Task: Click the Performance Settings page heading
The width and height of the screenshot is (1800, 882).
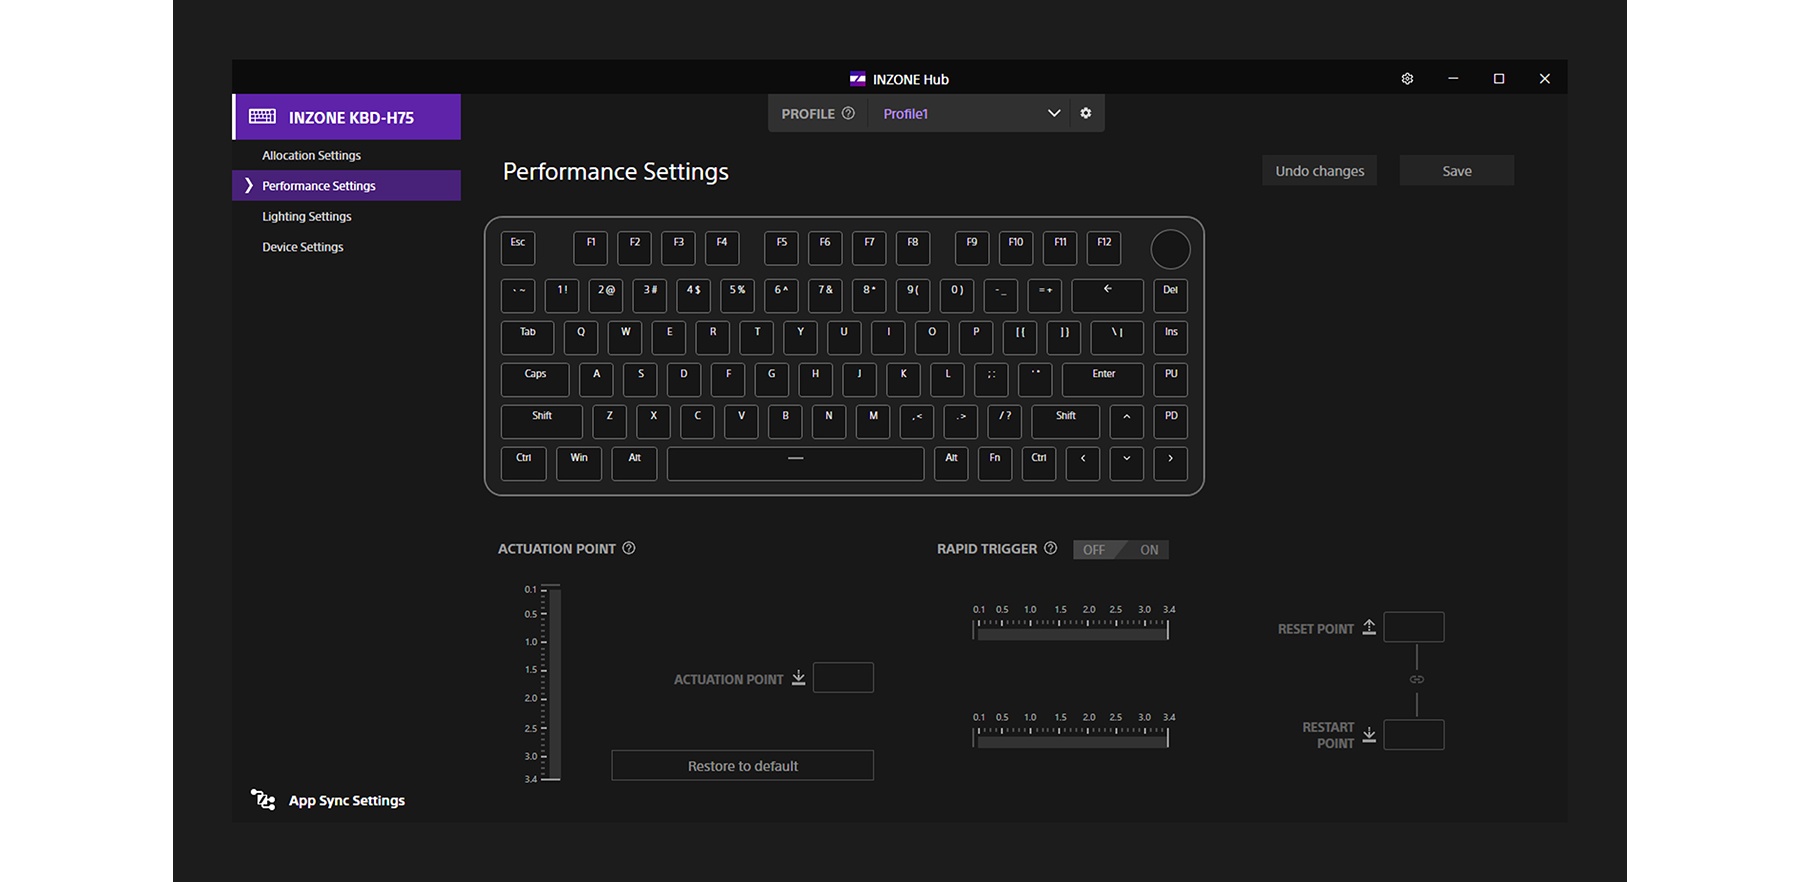Action: point(615,171)
